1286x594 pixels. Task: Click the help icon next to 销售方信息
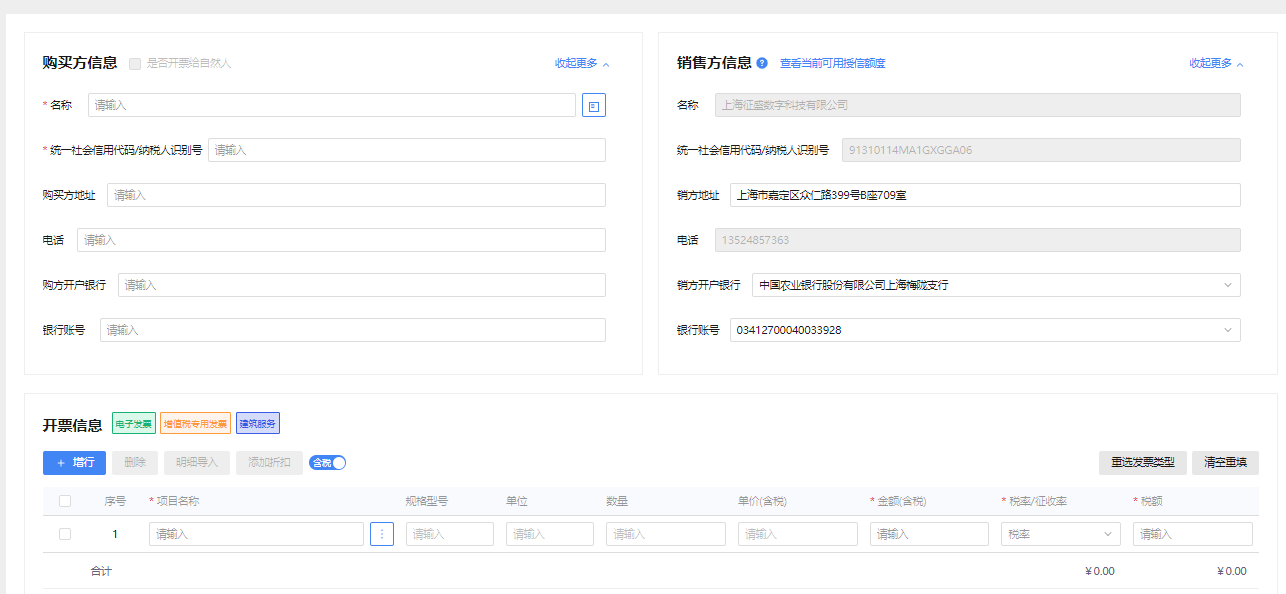coord(762,63)
